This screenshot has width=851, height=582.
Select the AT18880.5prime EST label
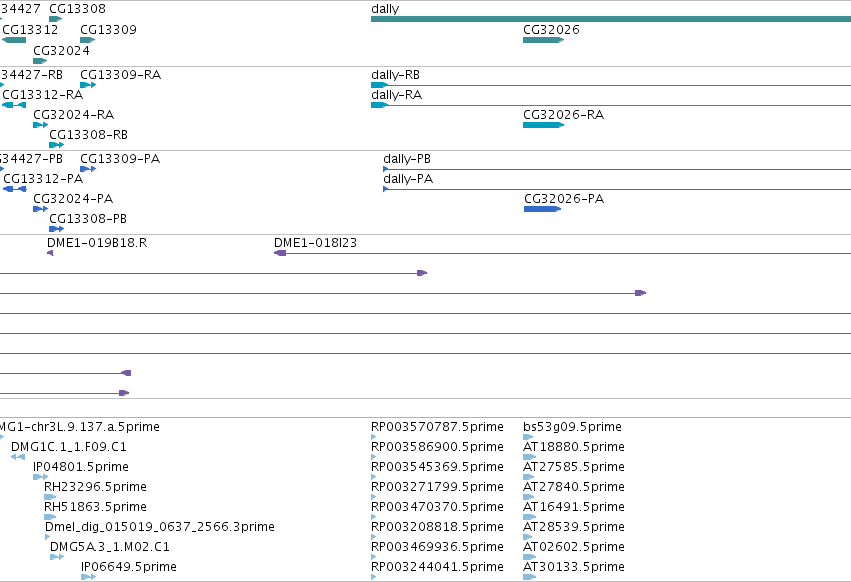pyautogui.click(x=574, y=447)
